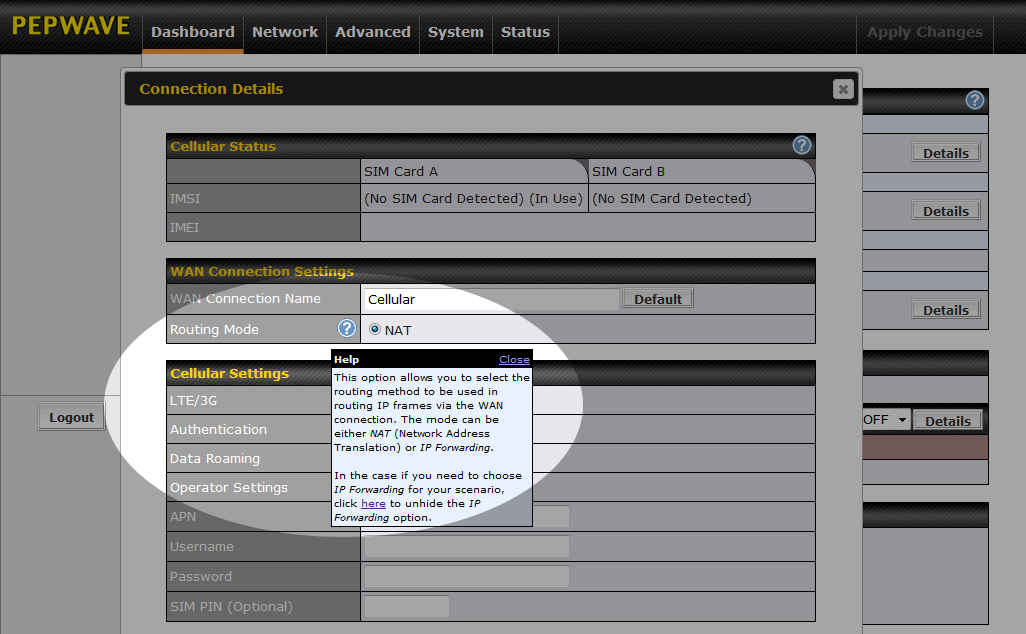The height and width of the screenshot is (634, 1026).
Task: Open the OFF dropdown
Action: 884,420
